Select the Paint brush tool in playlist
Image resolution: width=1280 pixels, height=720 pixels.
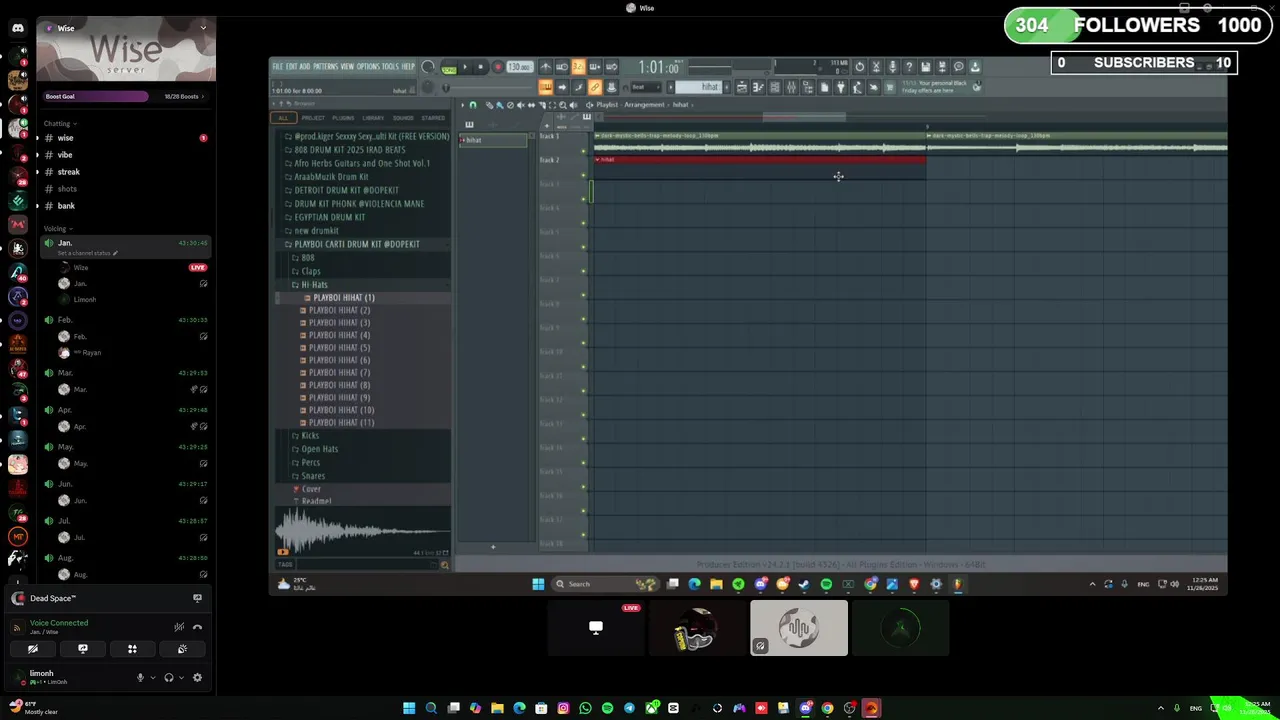click(x=499, y=105)
